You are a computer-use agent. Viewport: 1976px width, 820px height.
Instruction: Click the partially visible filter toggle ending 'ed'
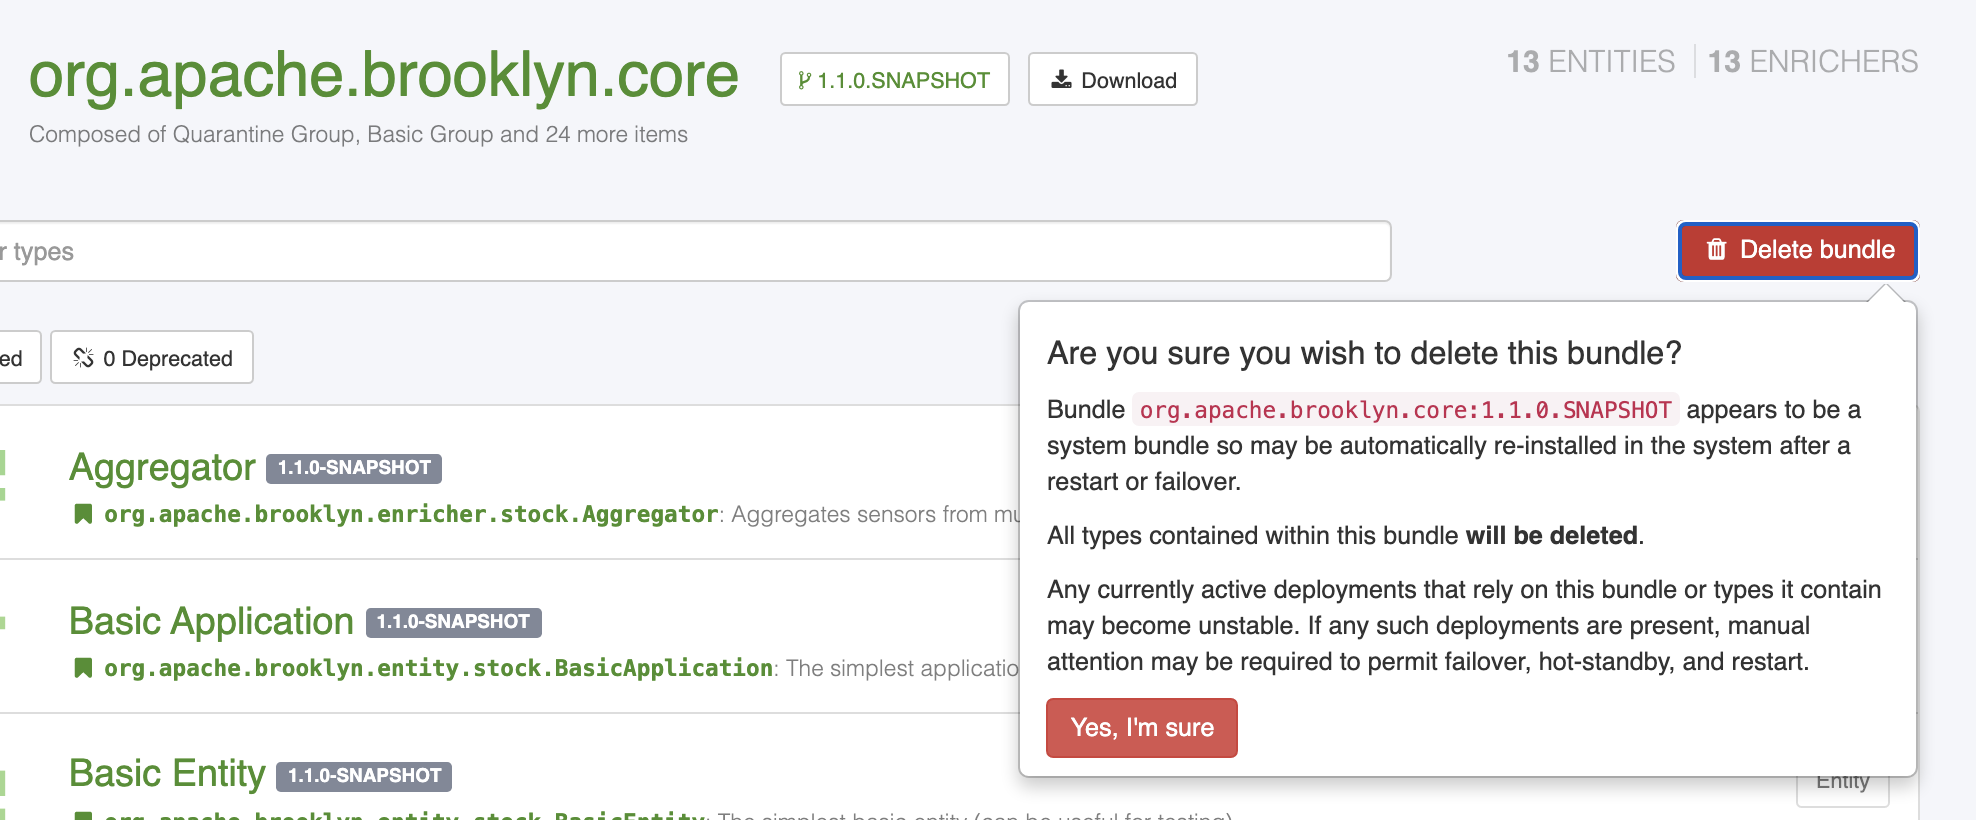tap(19, 357)
